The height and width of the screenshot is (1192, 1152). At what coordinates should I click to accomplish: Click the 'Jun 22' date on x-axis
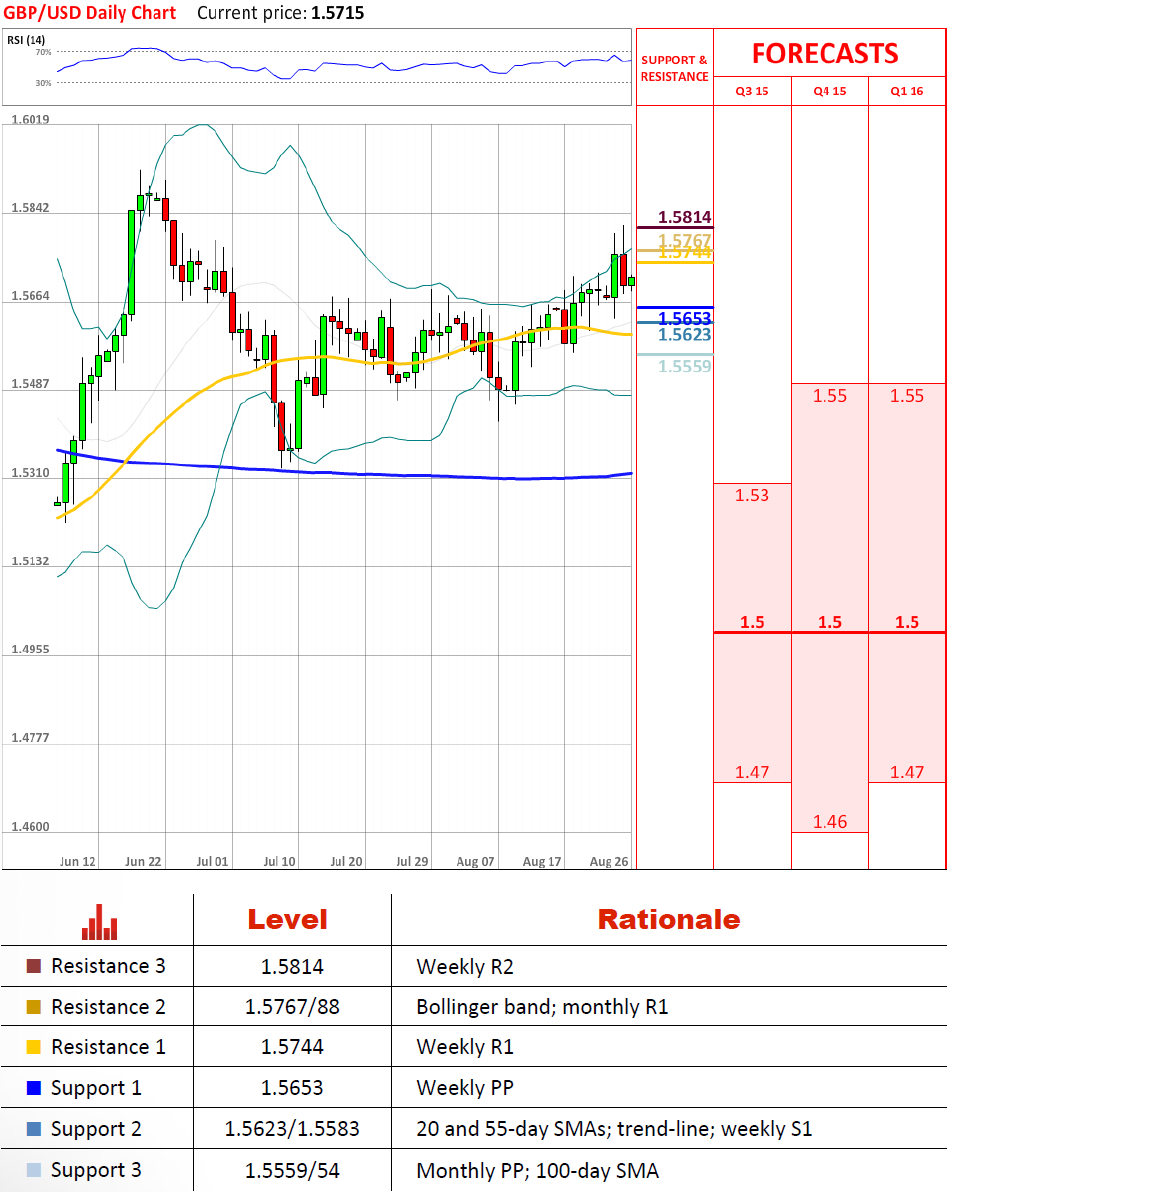[143, 861]
